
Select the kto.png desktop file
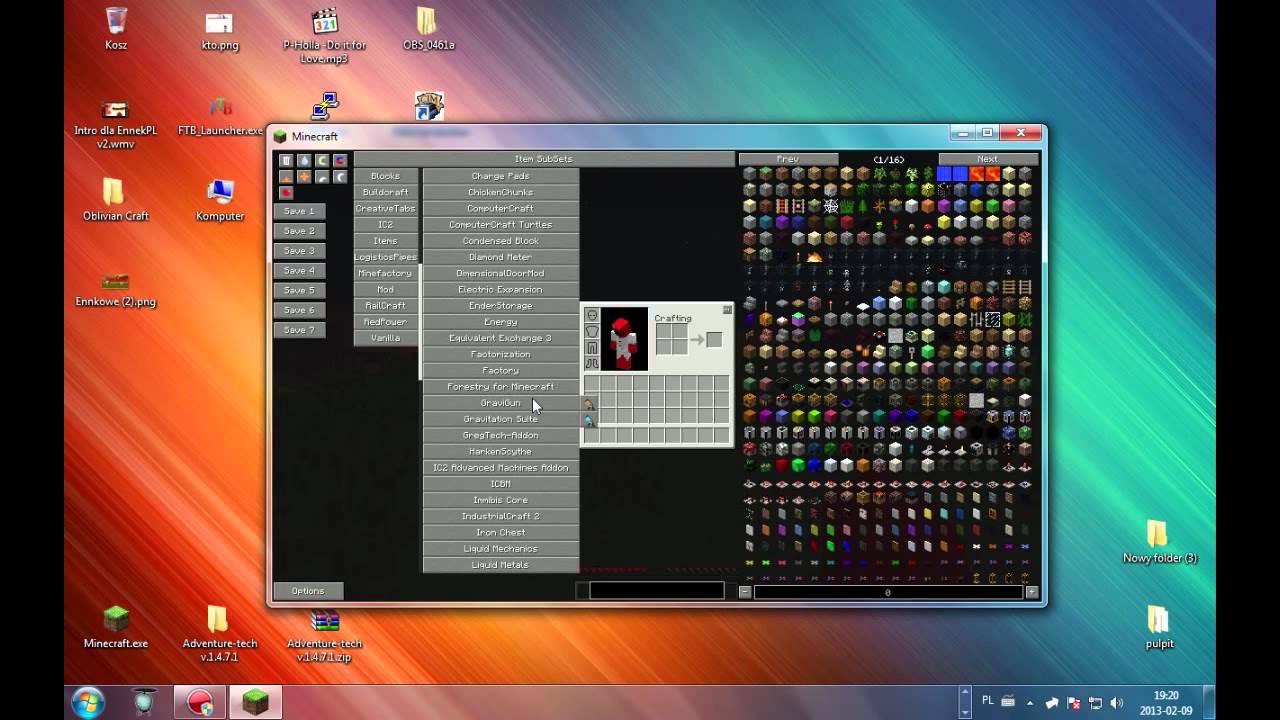click(220, 30)
